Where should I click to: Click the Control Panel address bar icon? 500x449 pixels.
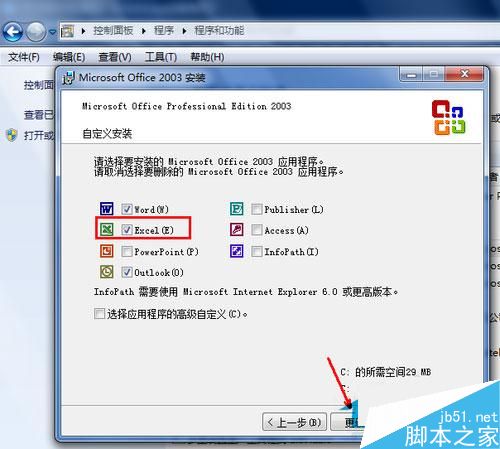point(67,31)
